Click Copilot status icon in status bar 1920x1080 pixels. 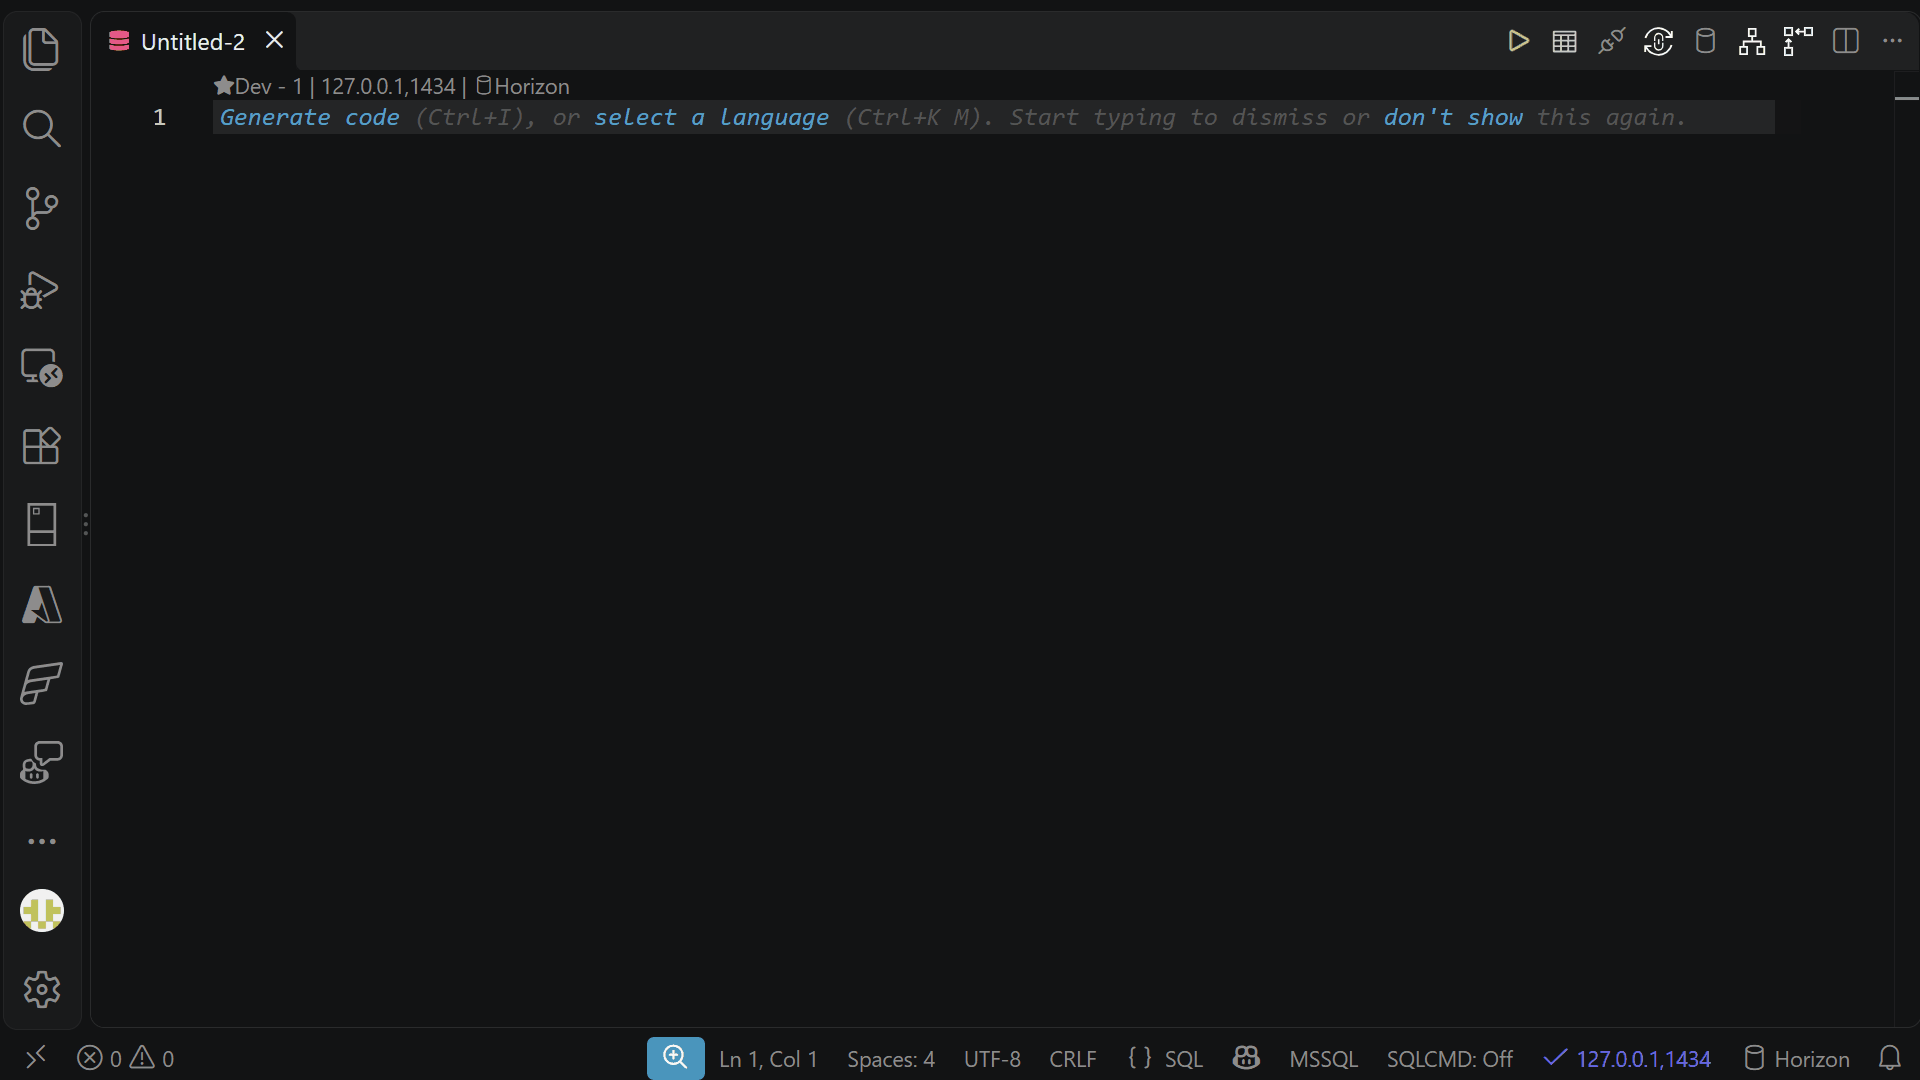[1246, 1058]
